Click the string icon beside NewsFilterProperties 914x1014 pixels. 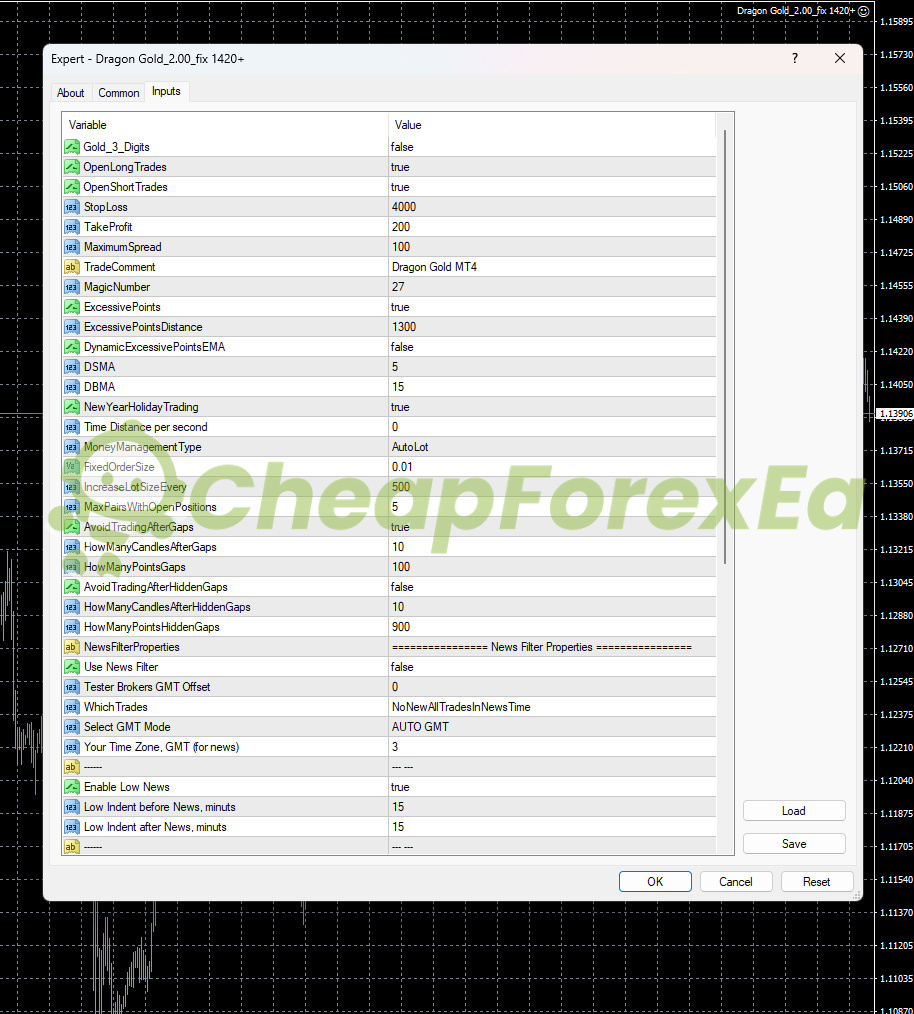pos(72,647)
